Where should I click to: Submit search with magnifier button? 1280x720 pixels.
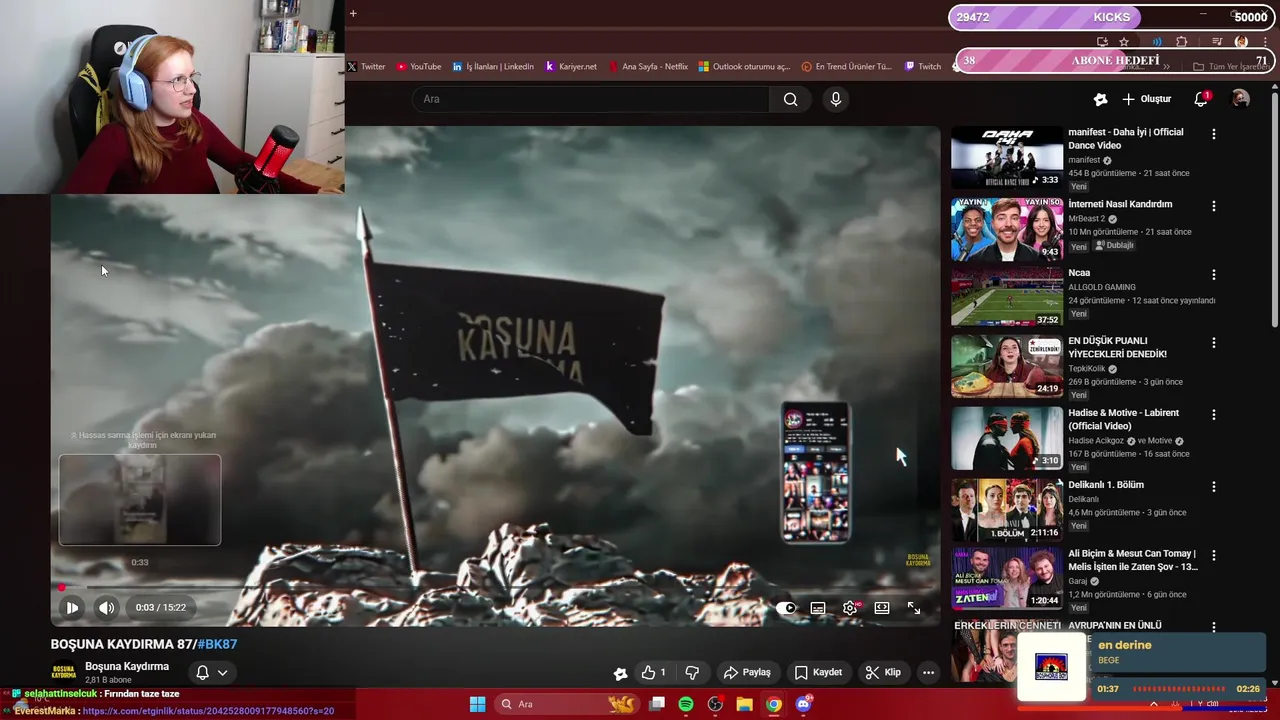click(790, 99)
